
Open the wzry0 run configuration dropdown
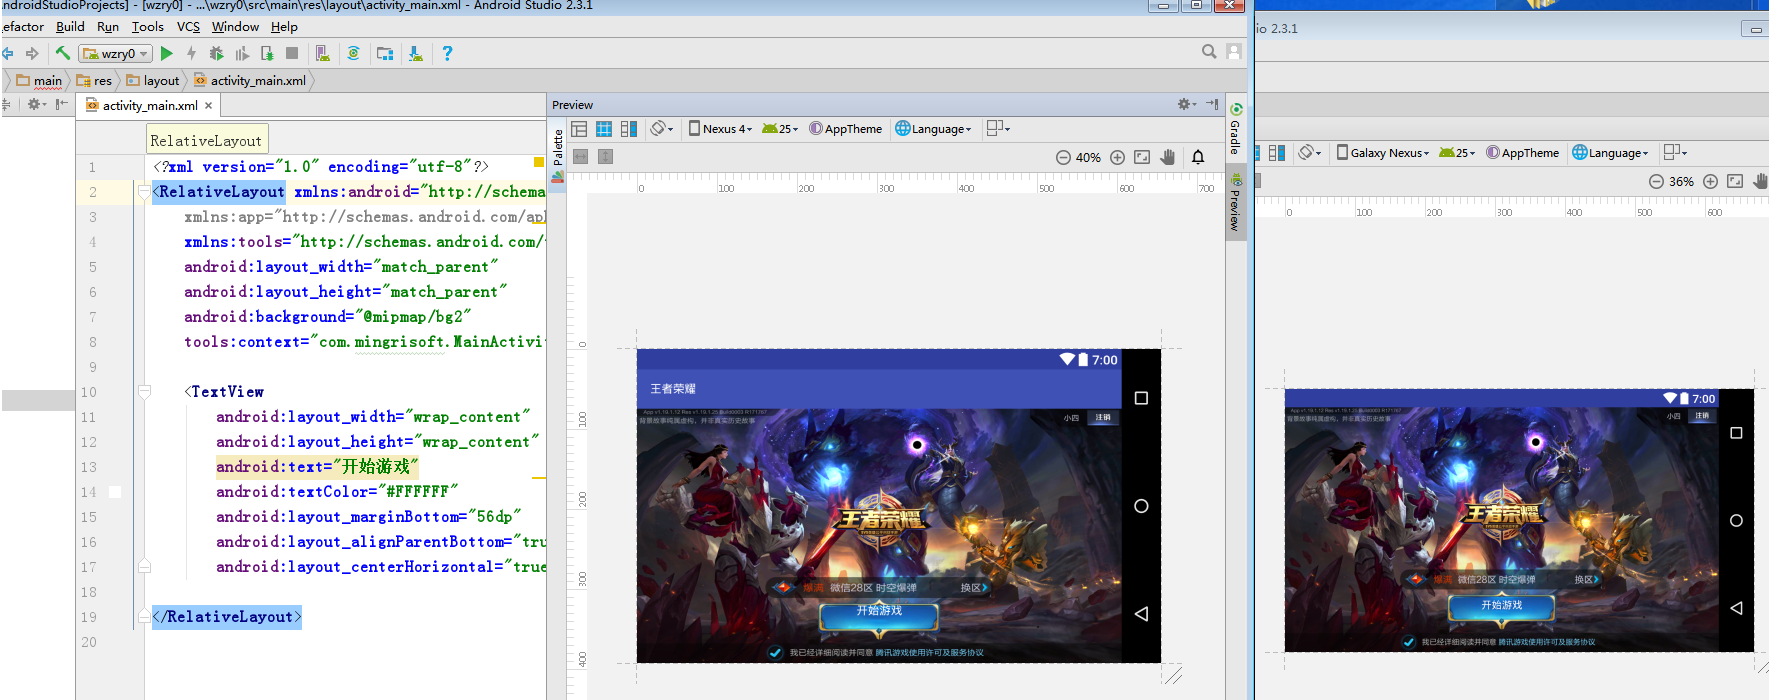coord(117,53)
